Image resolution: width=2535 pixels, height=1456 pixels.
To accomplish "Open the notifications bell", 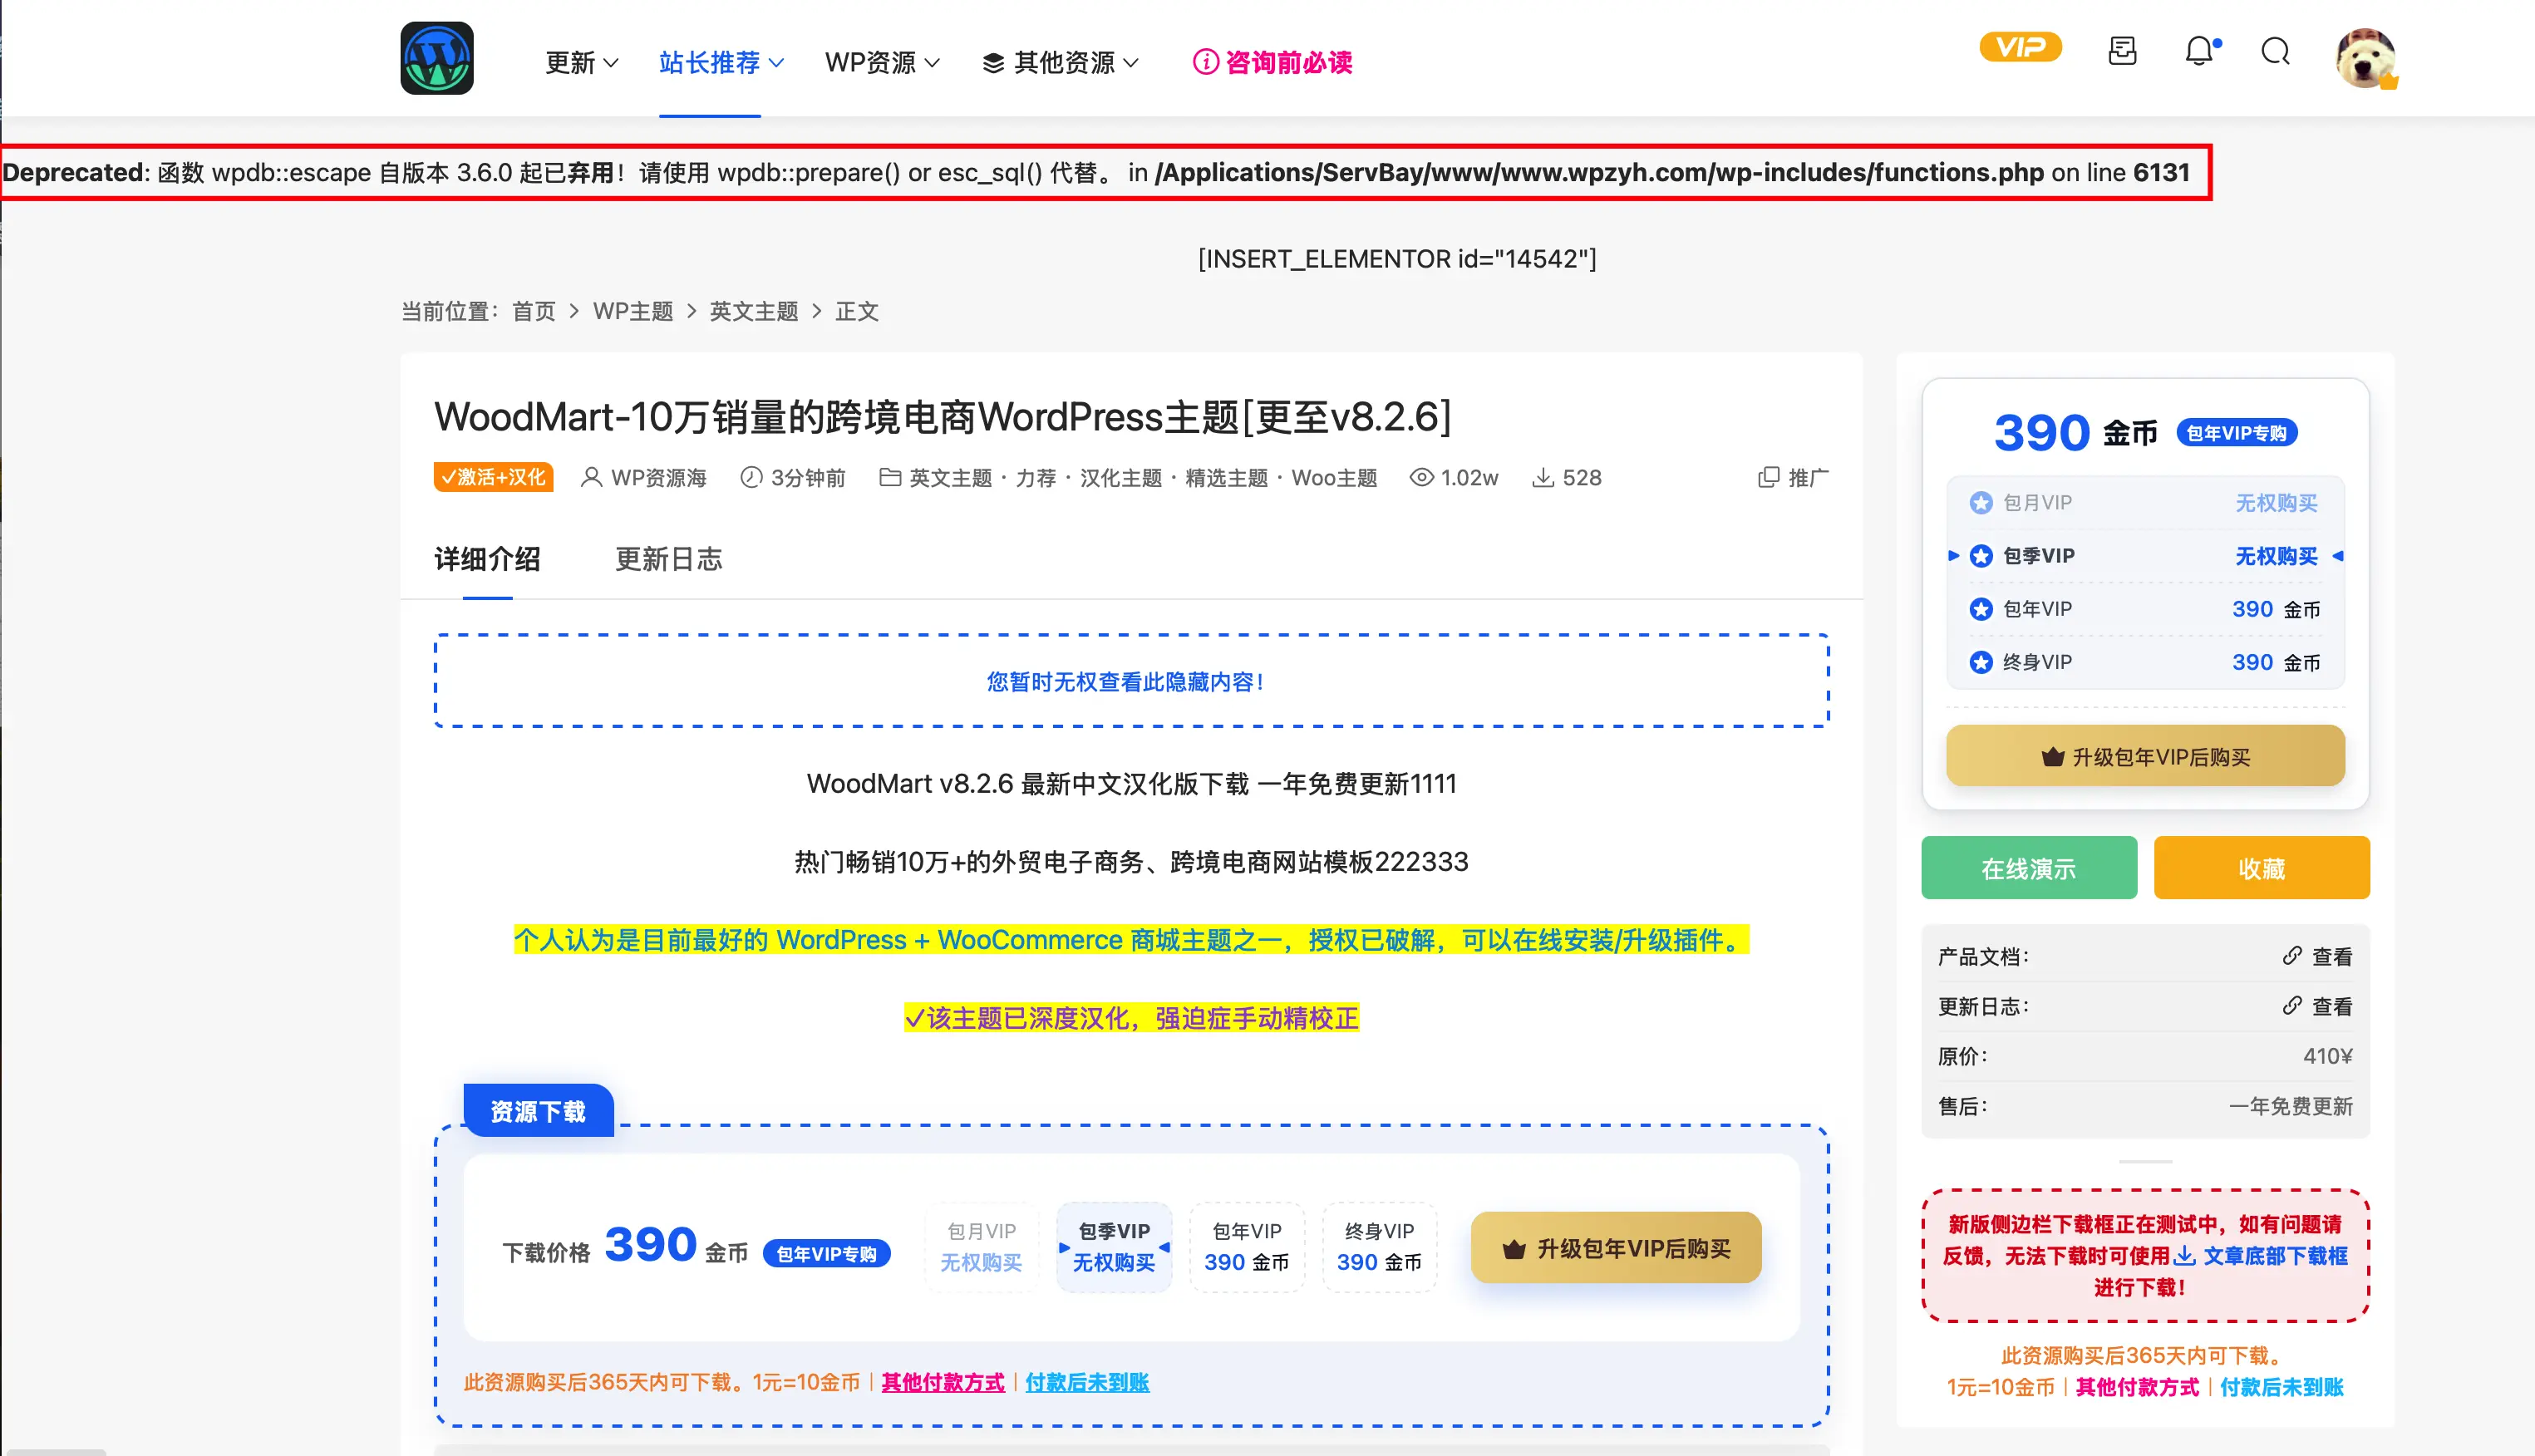I will click(x=2199, y=52).
